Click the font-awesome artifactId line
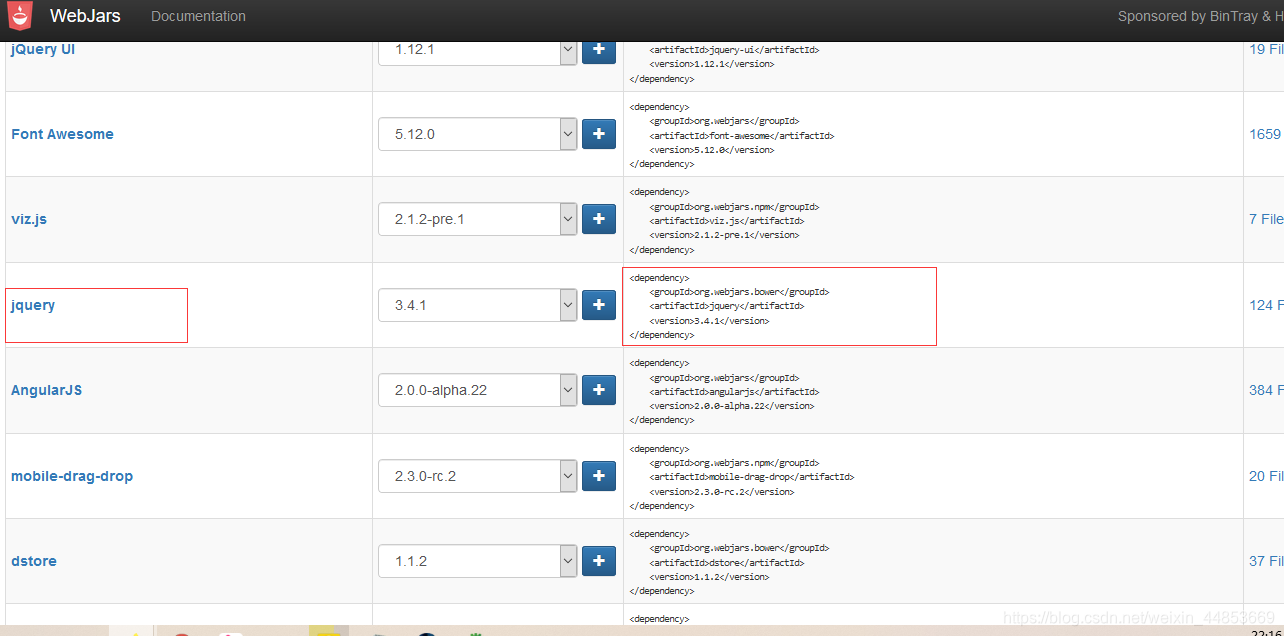 (741, 136)
